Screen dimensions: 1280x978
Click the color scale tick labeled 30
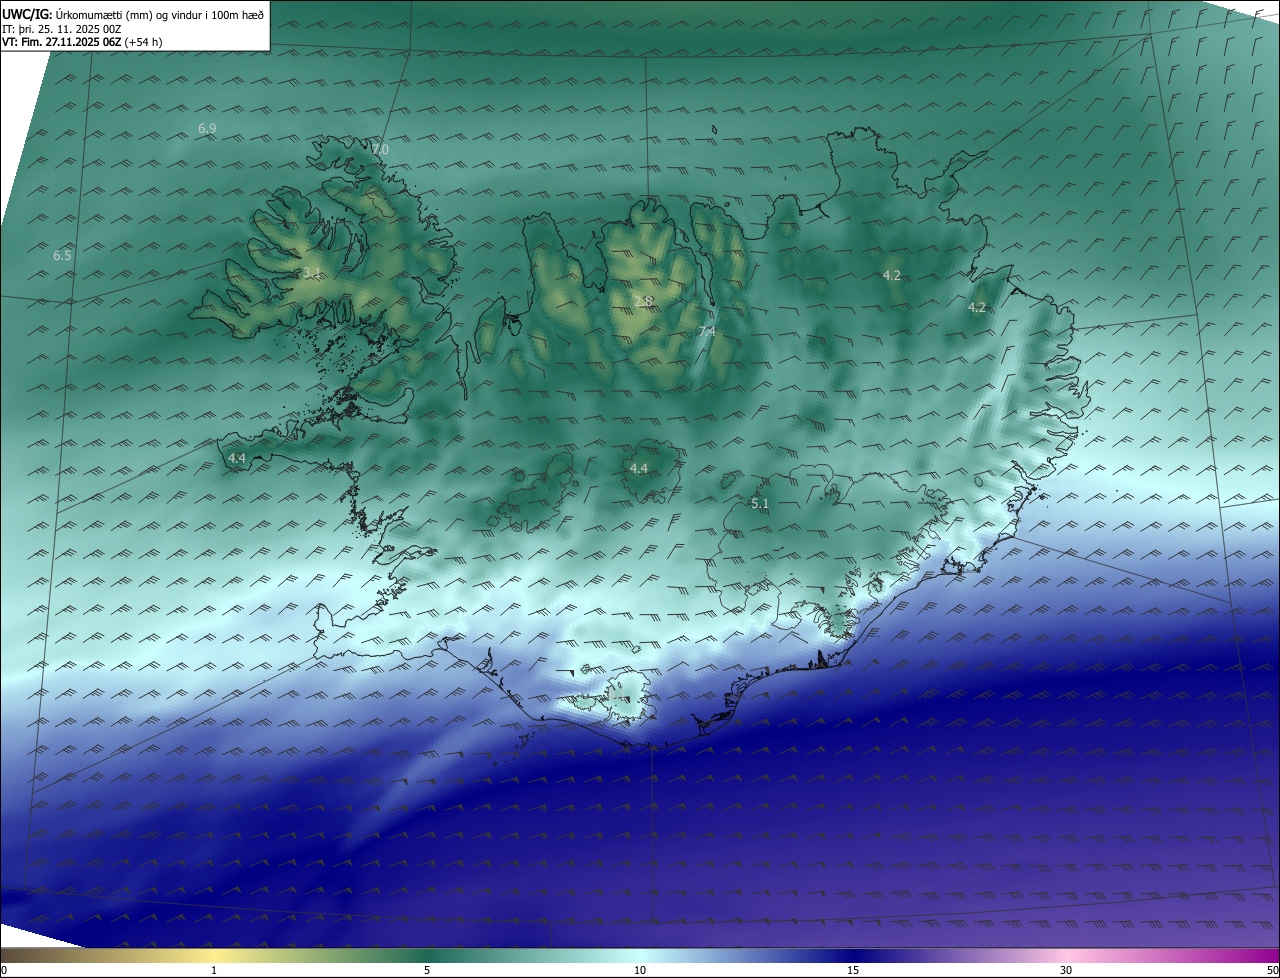pos(1066,970)
